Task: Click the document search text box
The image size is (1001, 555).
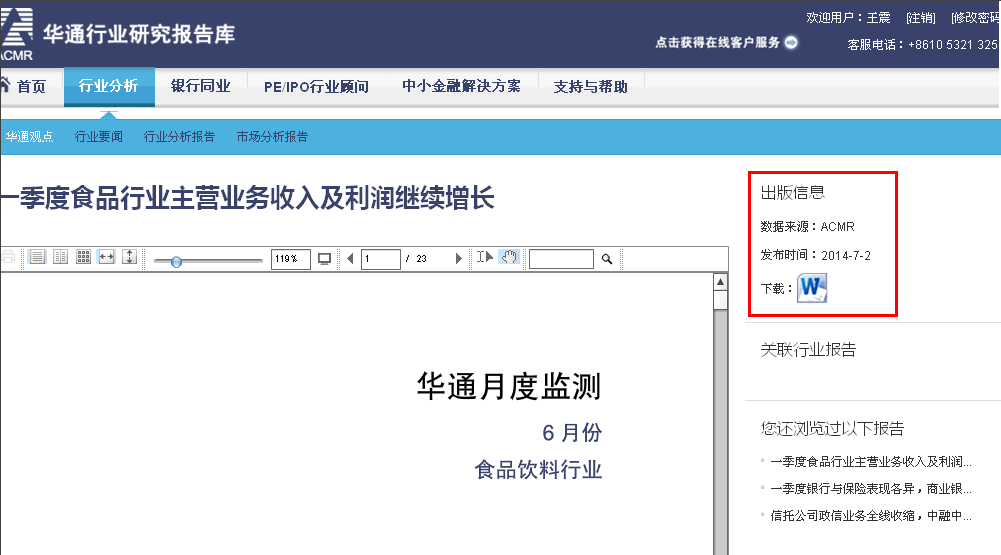Action: point(561,259)
